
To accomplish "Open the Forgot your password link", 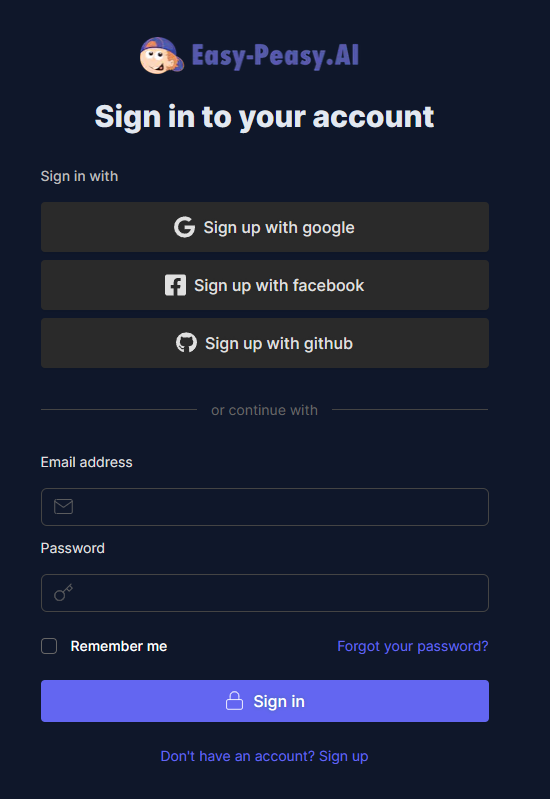I will (413, 646).
